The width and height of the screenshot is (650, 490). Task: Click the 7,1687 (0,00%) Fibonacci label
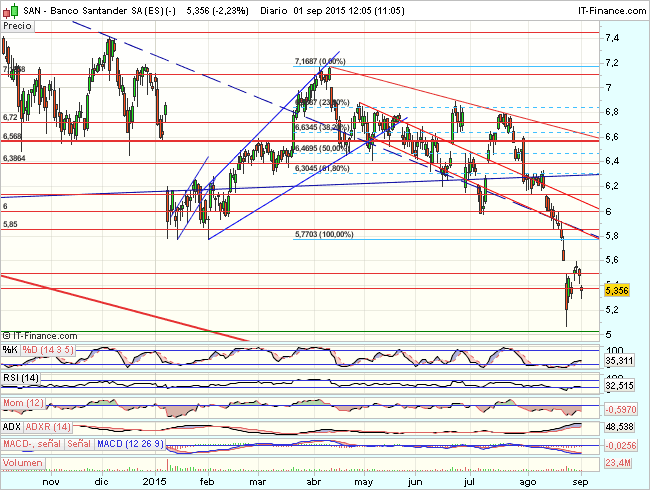pos(320,61)
